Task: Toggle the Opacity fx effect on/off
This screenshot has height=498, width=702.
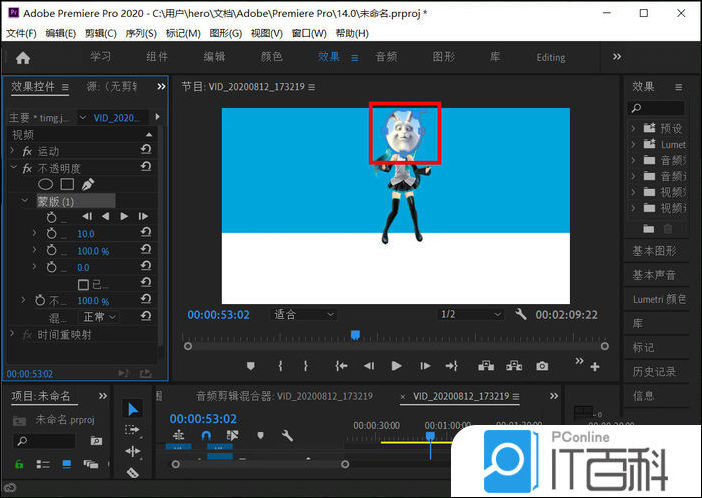Action: click(27, 168)
